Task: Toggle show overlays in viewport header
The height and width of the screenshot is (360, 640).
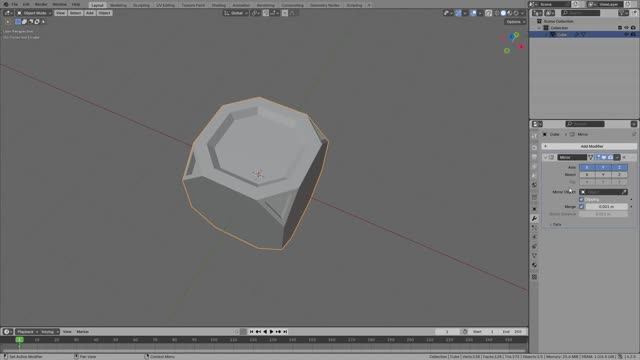Action: point(473,13)
